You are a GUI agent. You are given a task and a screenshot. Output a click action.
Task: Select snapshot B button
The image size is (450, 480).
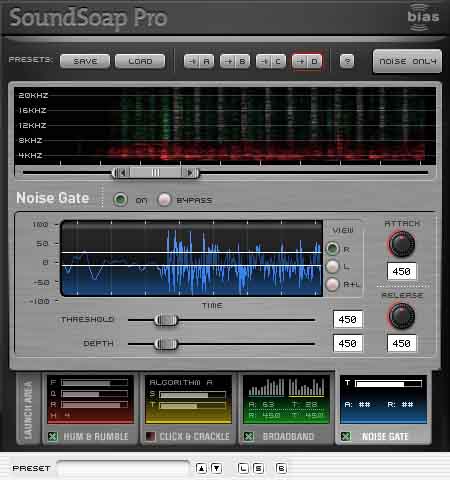pyautogui.click(x=235, y=61)
